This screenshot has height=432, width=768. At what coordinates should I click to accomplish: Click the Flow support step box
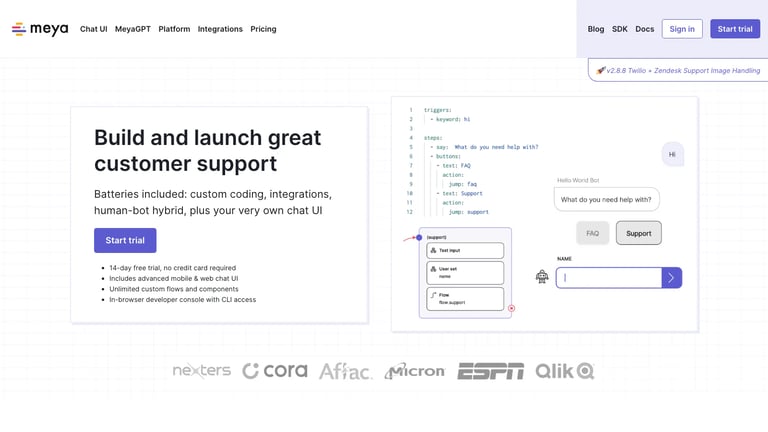click(465, 299)
